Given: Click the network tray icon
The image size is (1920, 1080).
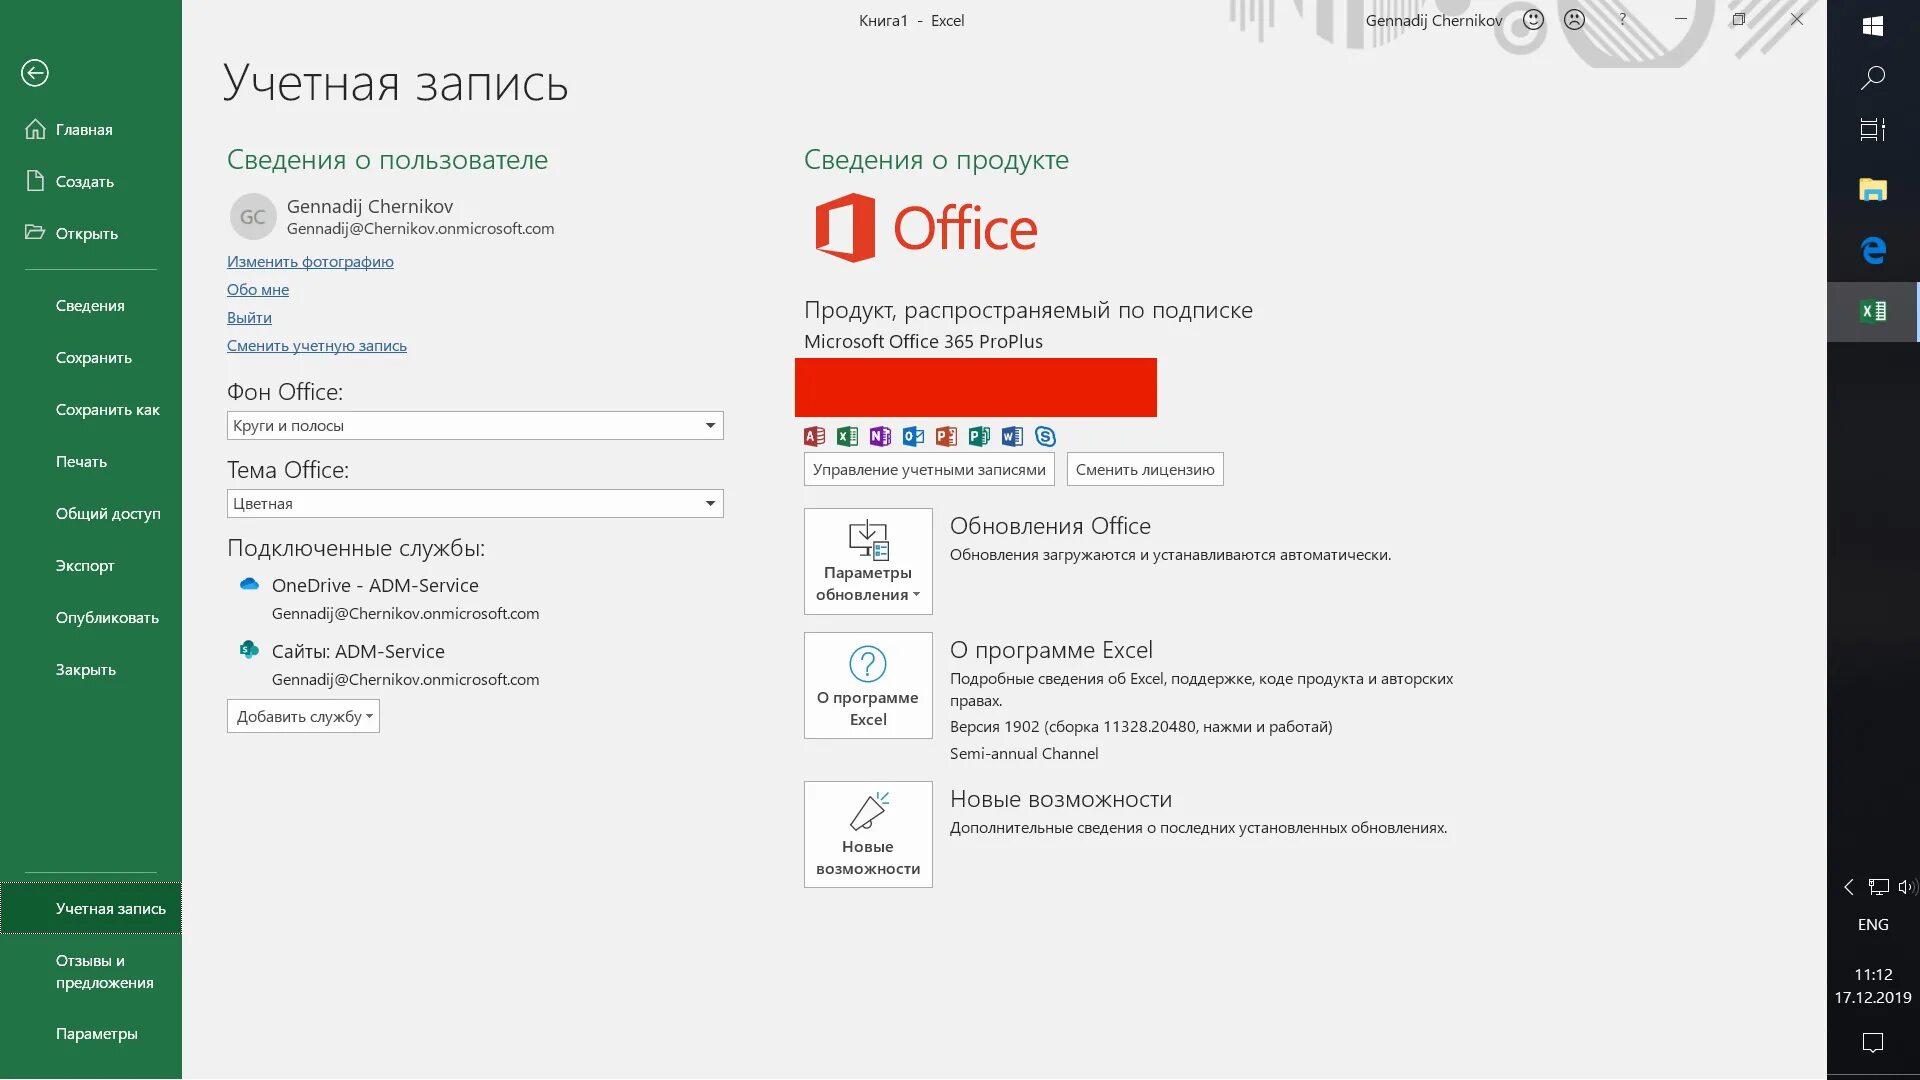Looking at the screenshot, I should pos(1879,886).
